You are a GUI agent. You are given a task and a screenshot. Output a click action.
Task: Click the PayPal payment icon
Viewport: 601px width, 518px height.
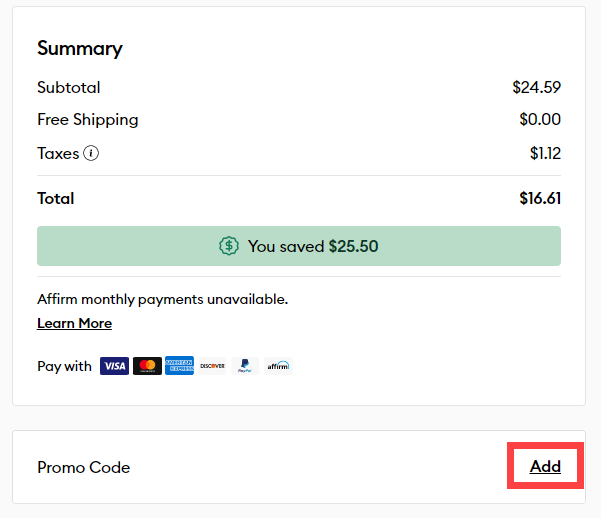[x=244, y=366]
